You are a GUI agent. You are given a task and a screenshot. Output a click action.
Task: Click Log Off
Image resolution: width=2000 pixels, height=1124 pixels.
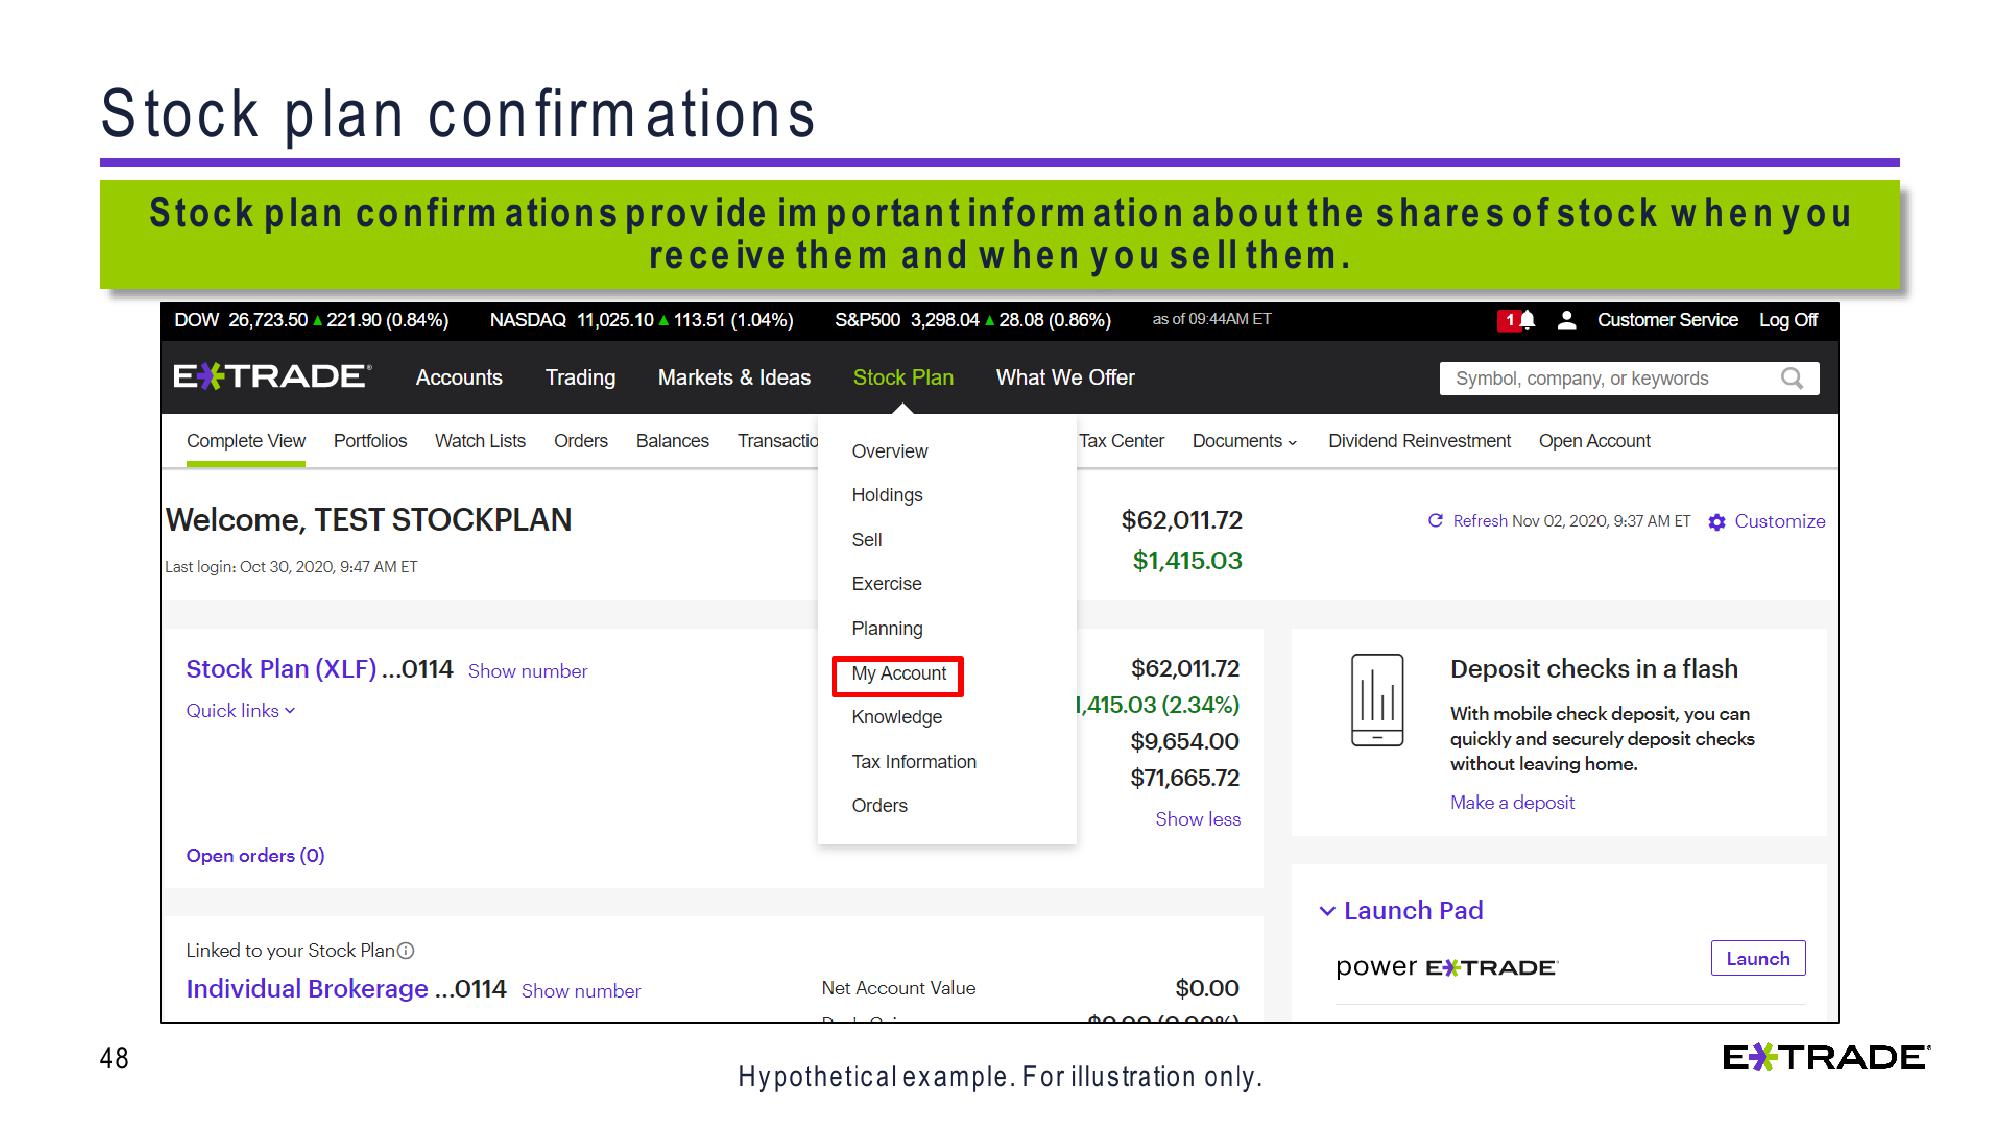[x=1788, y=320]
